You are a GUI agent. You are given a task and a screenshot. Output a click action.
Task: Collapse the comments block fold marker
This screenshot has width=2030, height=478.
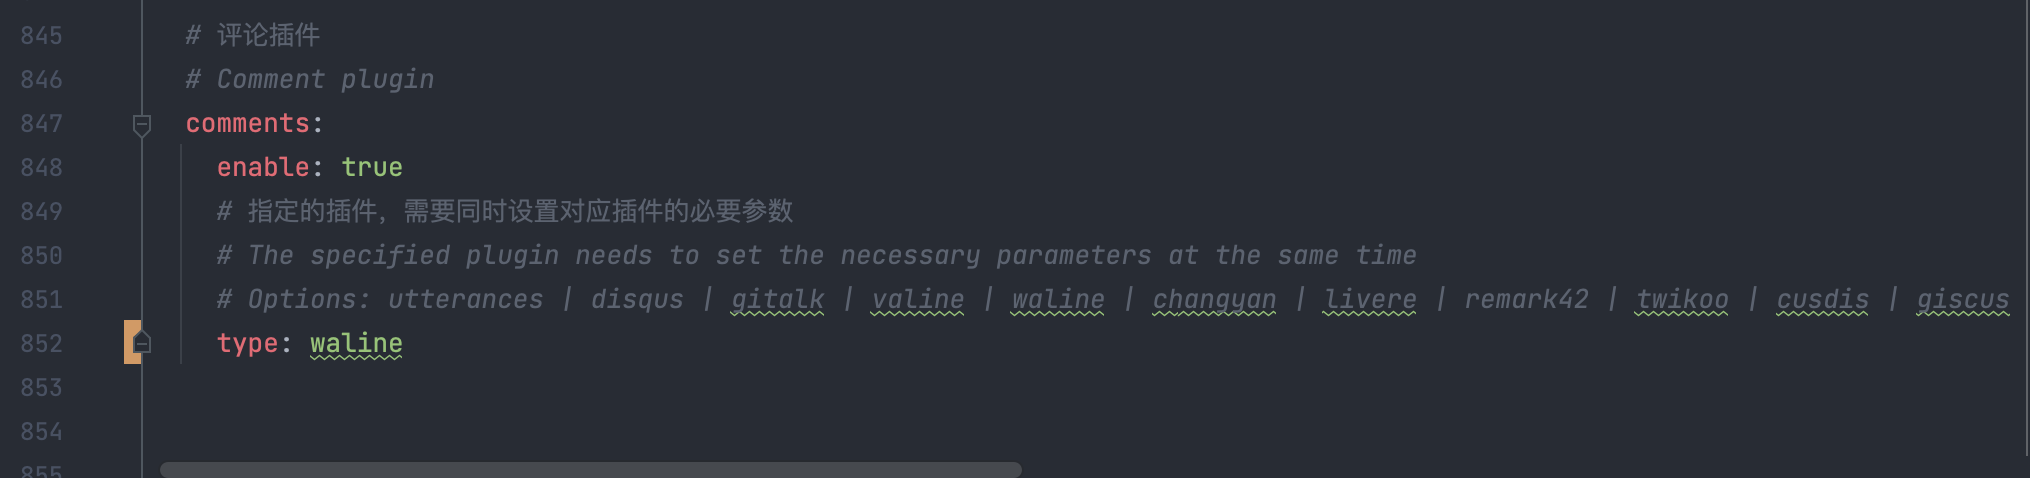(x=142, y=125)
